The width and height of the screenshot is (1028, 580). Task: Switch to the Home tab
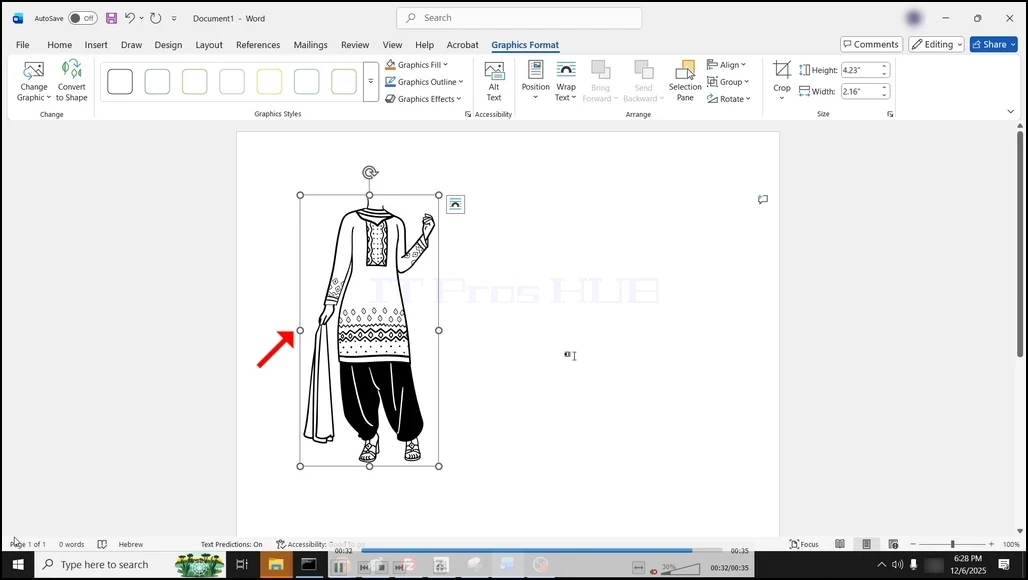point(59,45)
